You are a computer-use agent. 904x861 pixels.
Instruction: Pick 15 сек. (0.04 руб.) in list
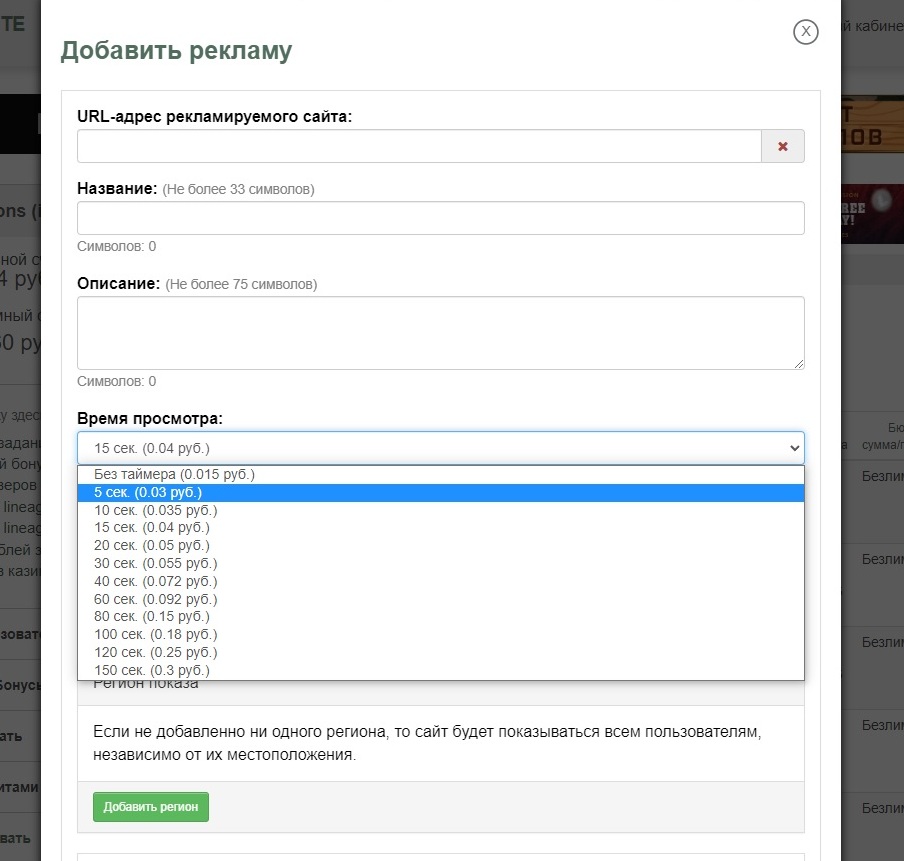[152, 527]
